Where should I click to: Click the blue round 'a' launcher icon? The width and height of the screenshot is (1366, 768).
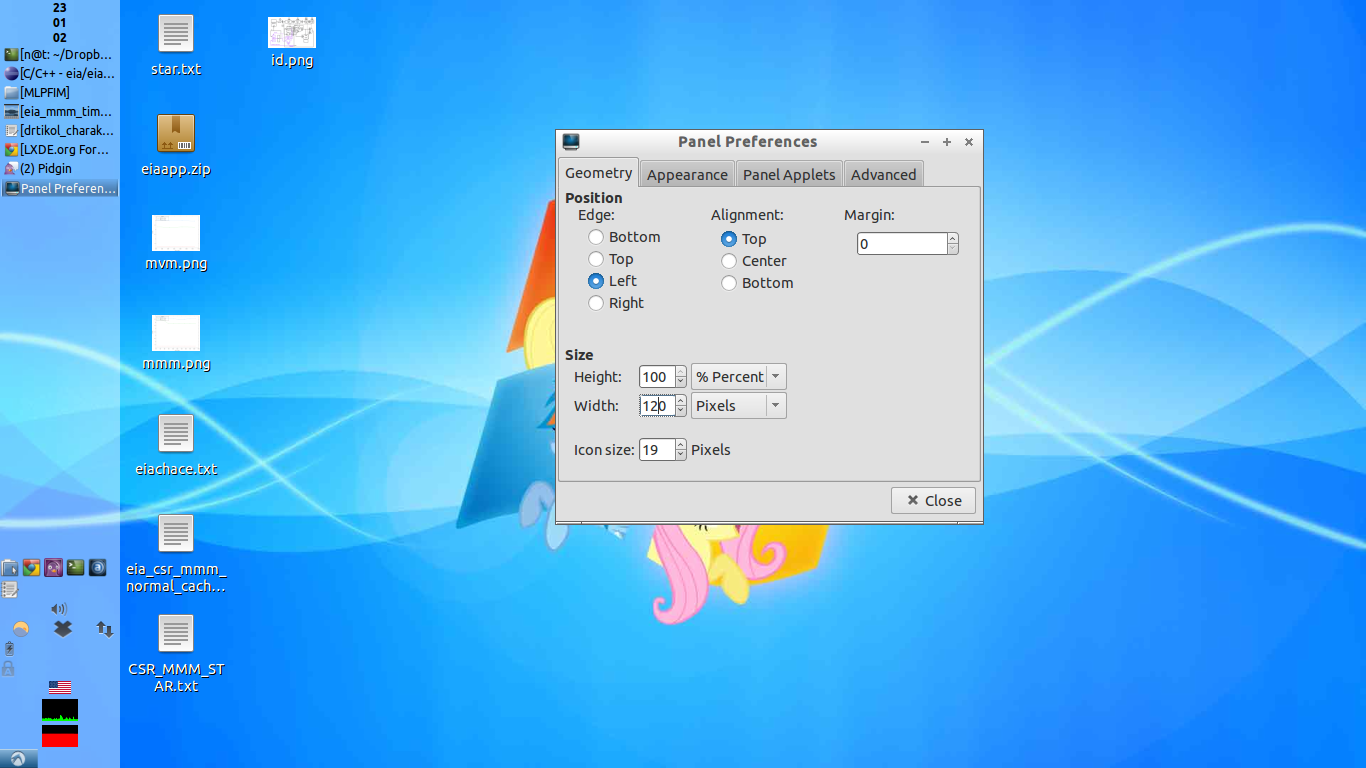pyautogui.click(x=98, y=568)
